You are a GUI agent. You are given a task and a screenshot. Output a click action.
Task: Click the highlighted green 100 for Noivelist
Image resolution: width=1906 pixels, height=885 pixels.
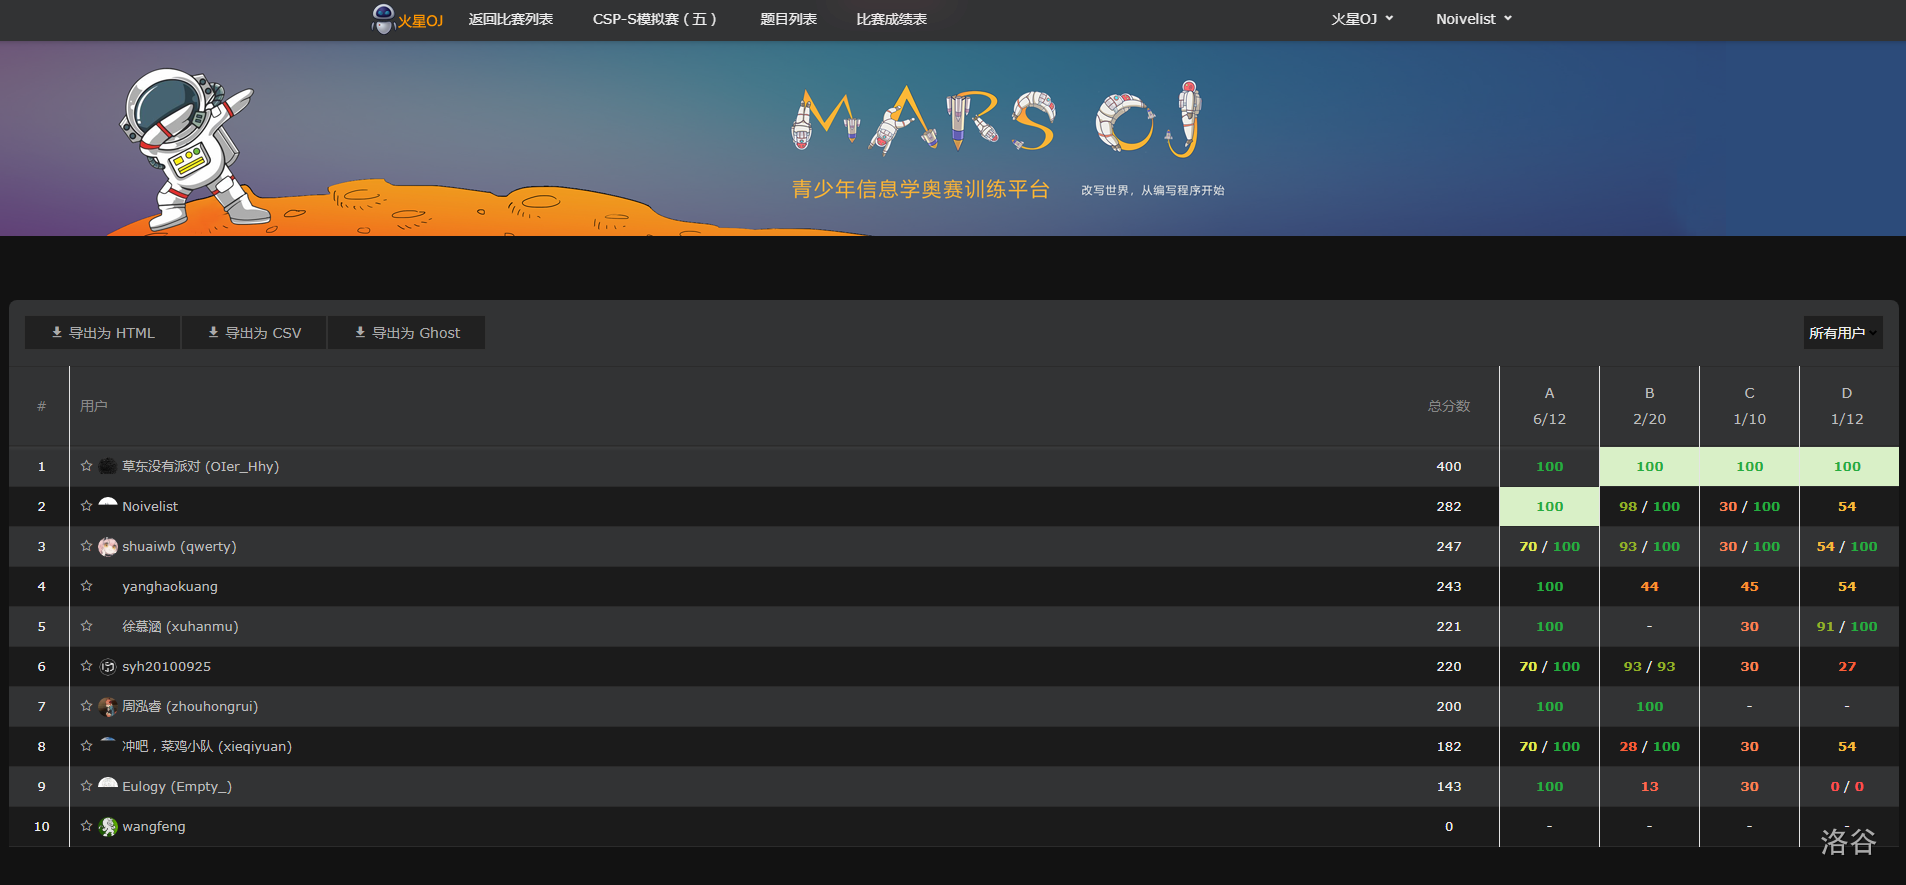click(1549, 507)
